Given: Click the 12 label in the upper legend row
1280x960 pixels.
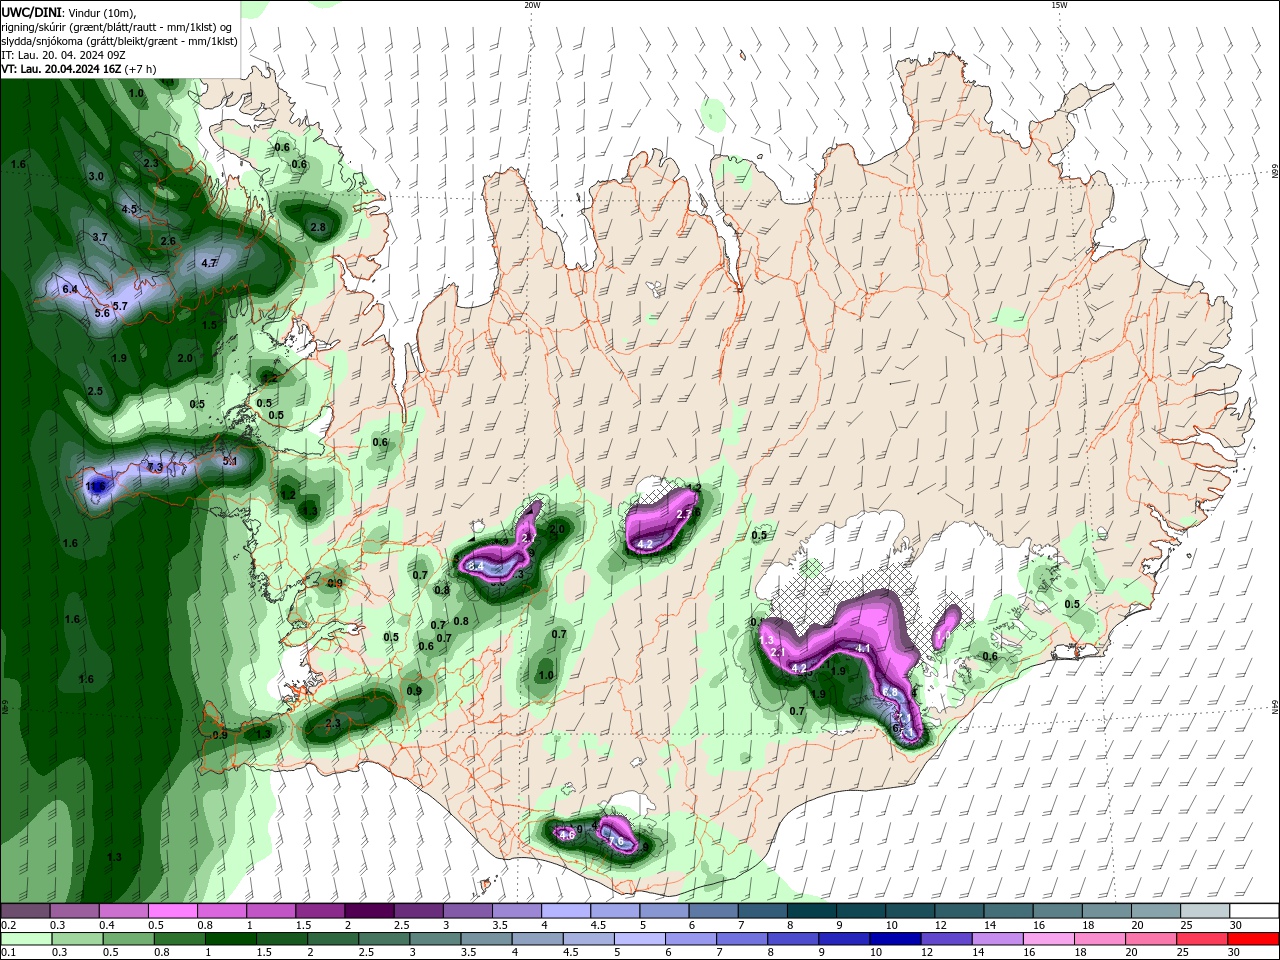Looking at the screenshot, I should click(x=941, y=925).
